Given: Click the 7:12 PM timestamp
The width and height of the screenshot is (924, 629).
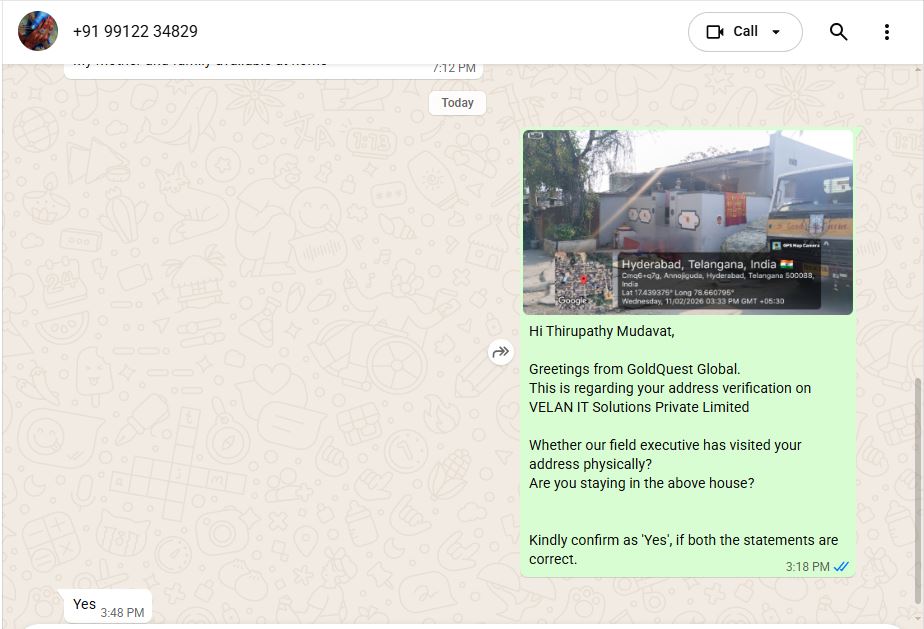Looking at the screenshot, I should tap(454, 68).
